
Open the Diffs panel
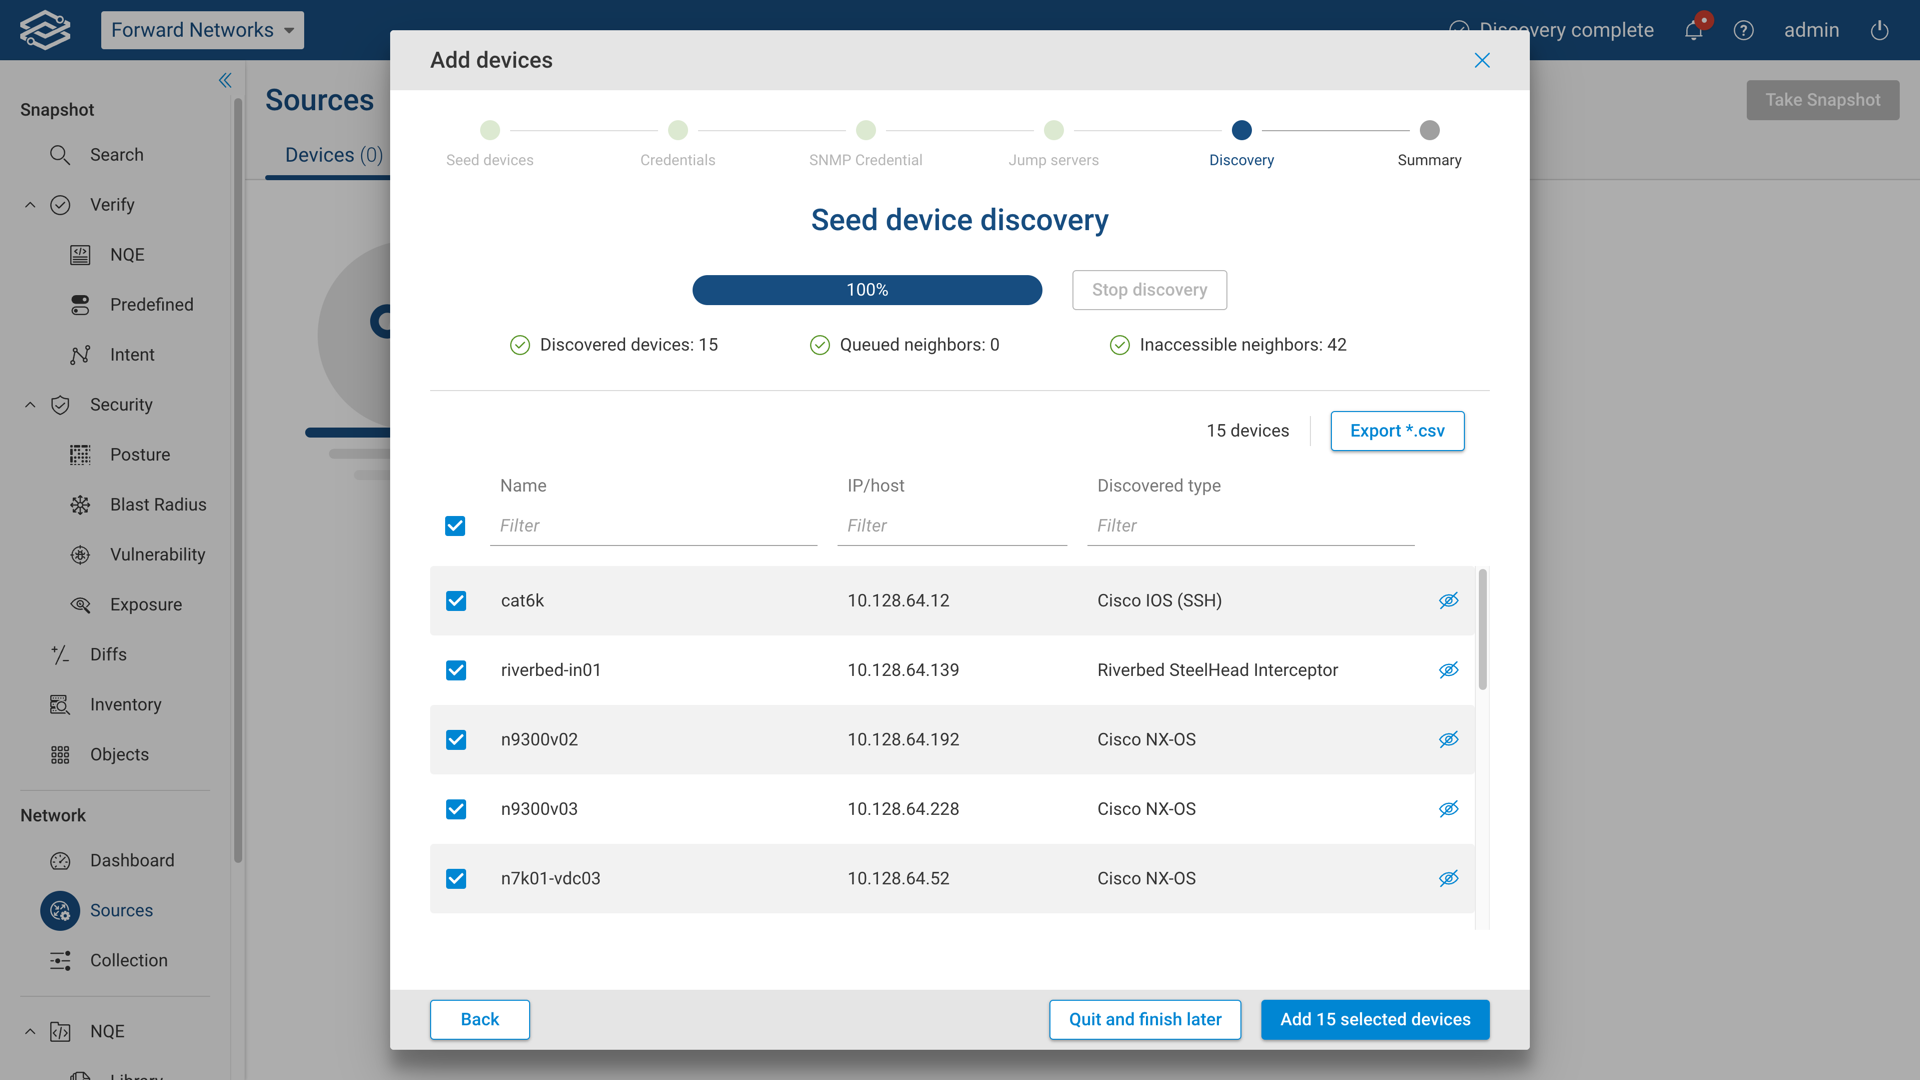tap(107, 654)
